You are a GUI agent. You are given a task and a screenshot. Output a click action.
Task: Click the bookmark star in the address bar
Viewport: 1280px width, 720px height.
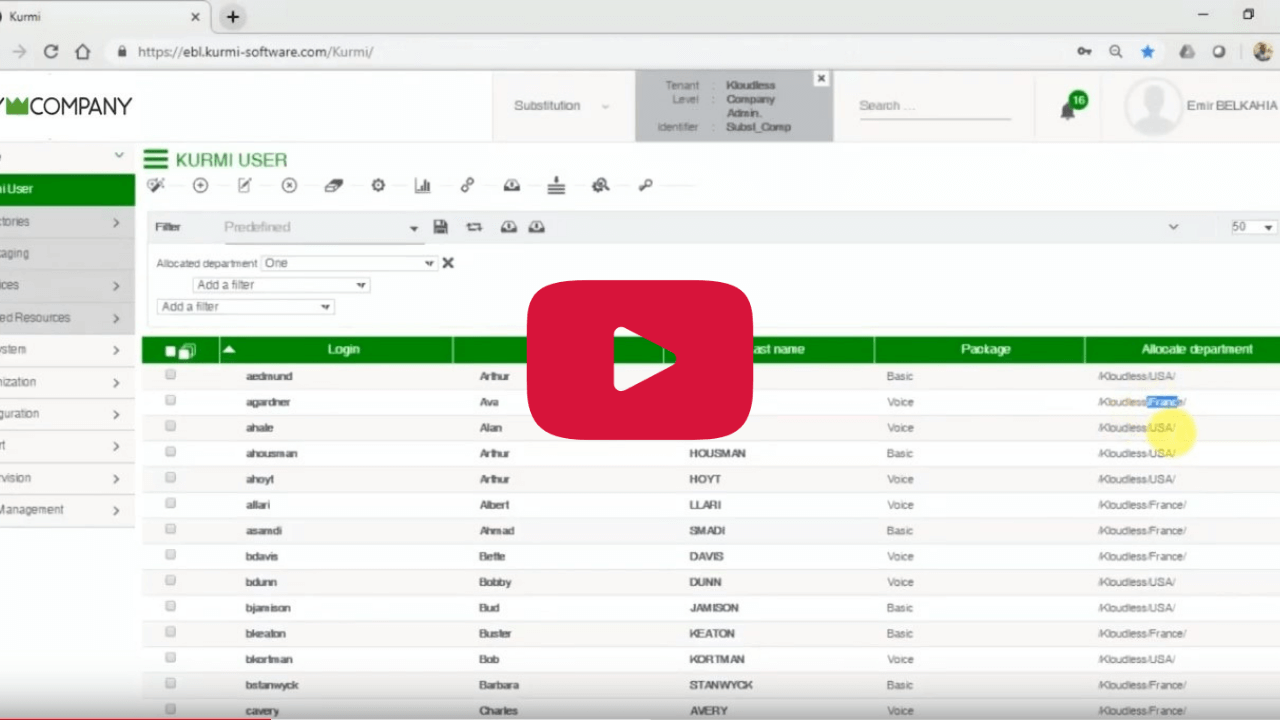[x=1148, y=51]
